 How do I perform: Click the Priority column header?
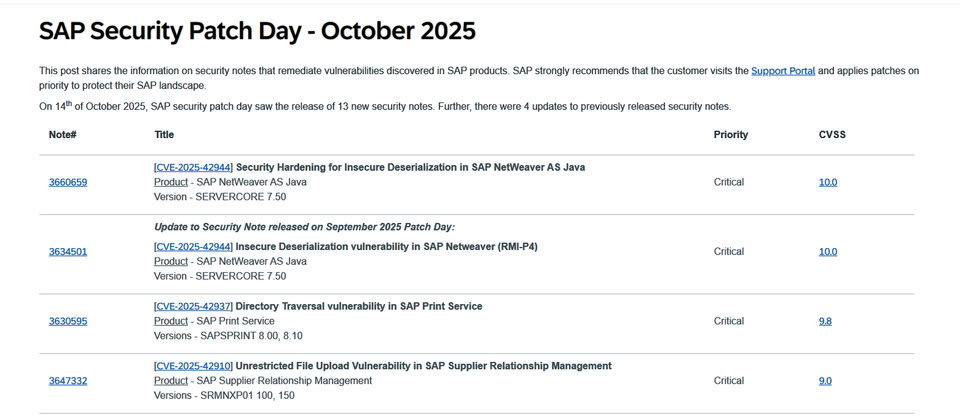coord(730,134)
